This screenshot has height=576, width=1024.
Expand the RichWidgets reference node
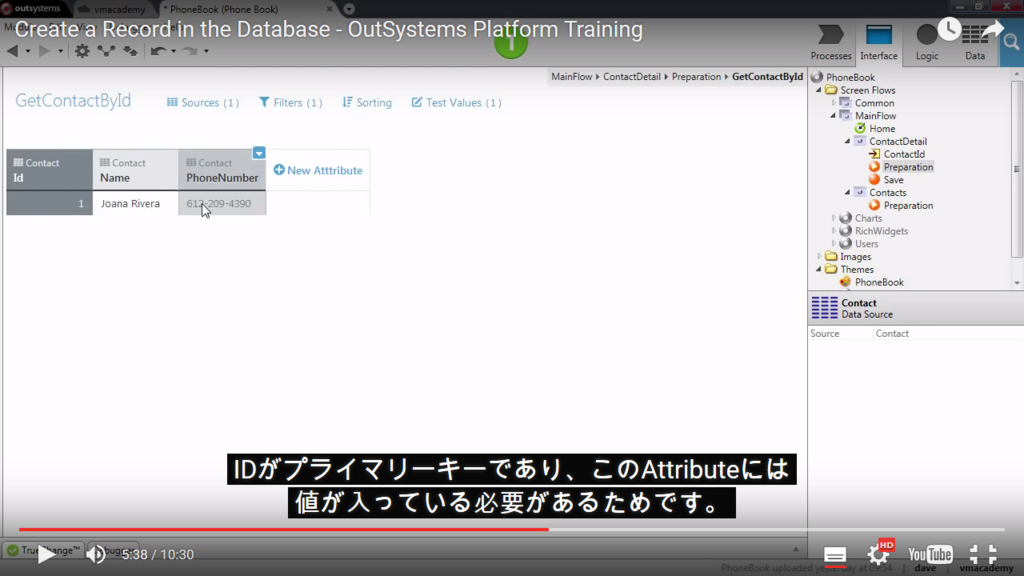tap(833, 231)
